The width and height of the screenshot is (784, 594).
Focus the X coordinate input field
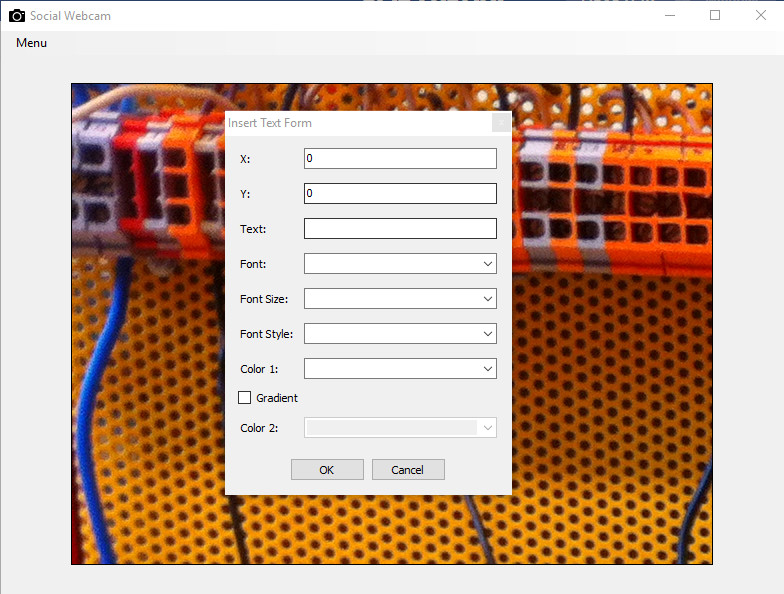pos(400,158)
